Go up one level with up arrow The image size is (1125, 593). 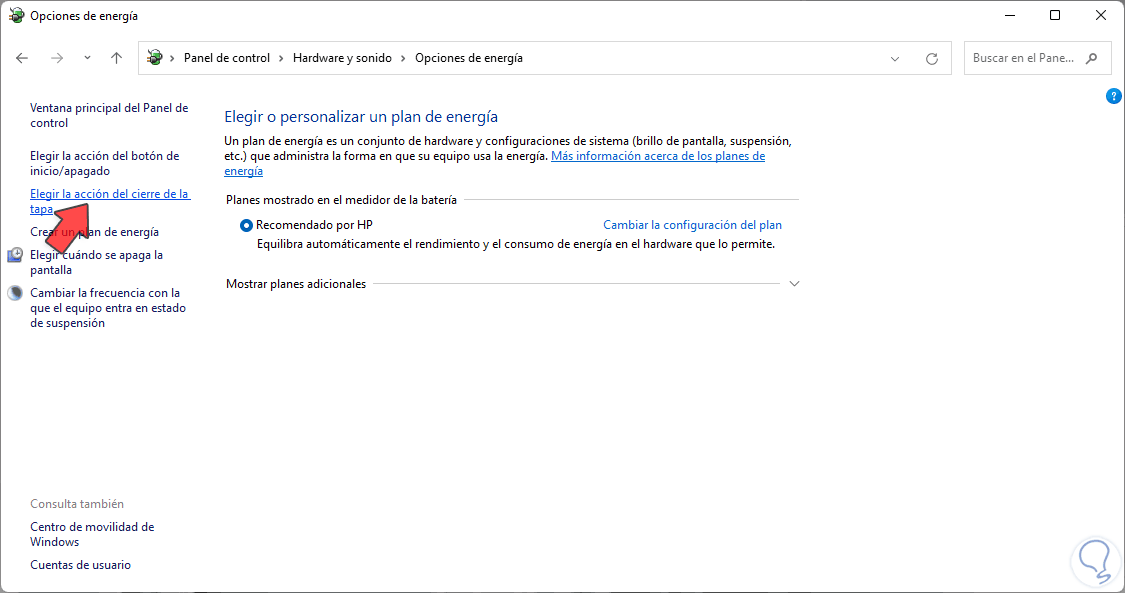116,58
